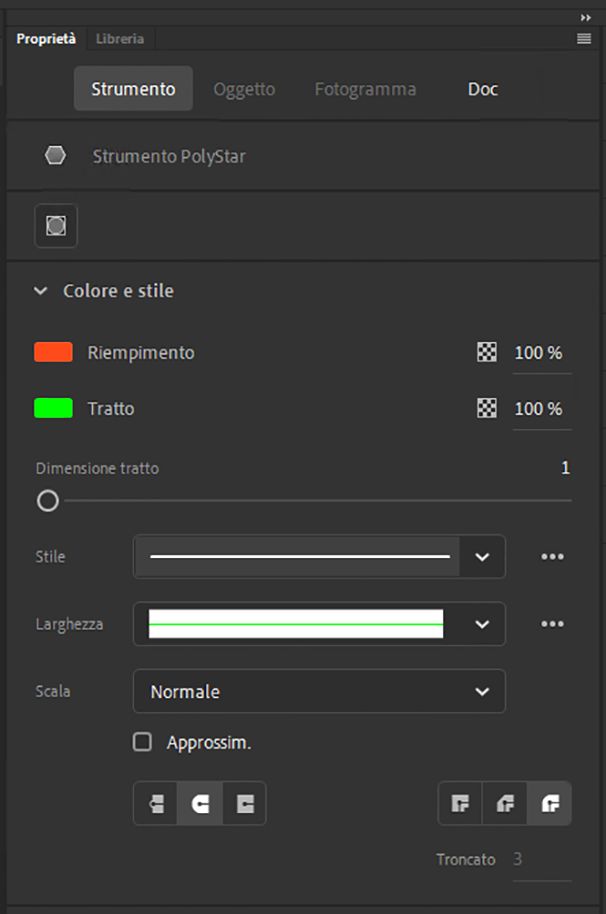Open the Larghezza width profile dropdown
Viewport: 606px width, 914px height.
(x=481, y=624)
